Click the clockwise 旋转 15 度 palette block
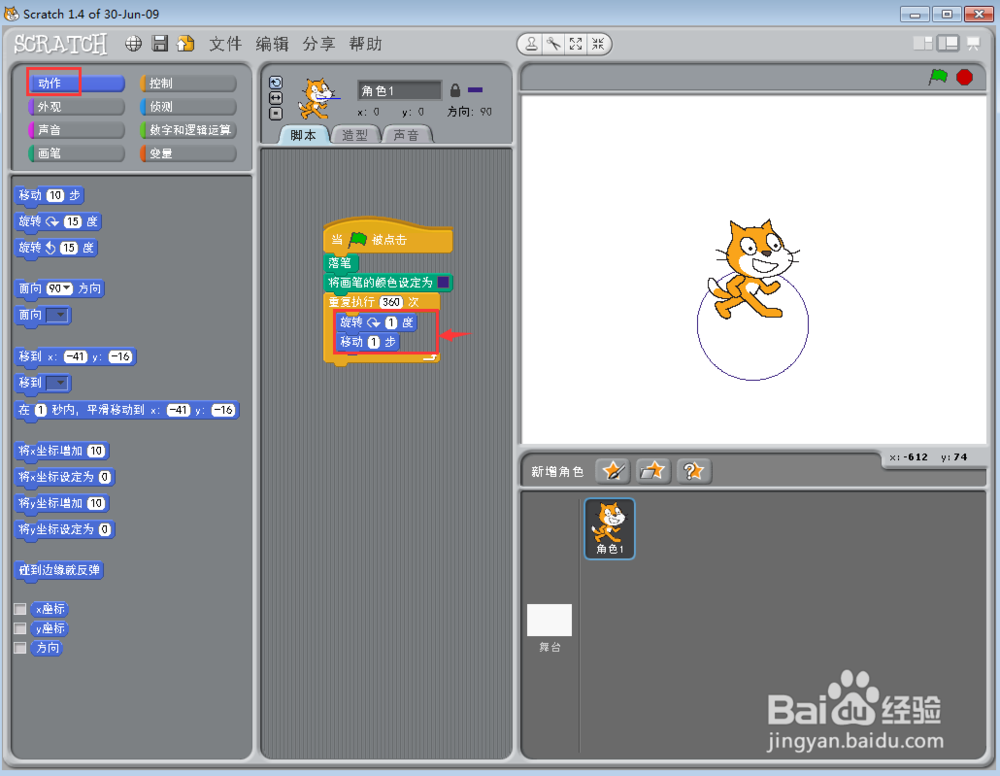Image resolution: width=1000 pixels, height=776 pixels. point(58,222)
